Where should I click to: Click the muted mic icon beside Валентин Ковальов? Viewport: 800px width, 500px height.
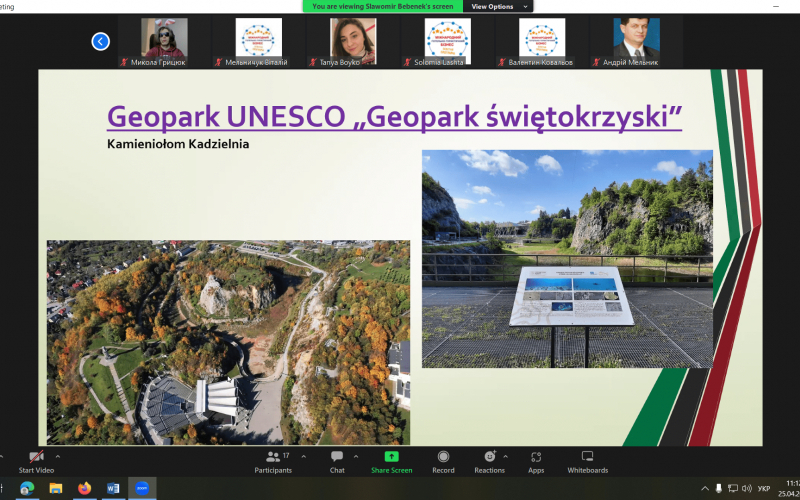(502, 62)
